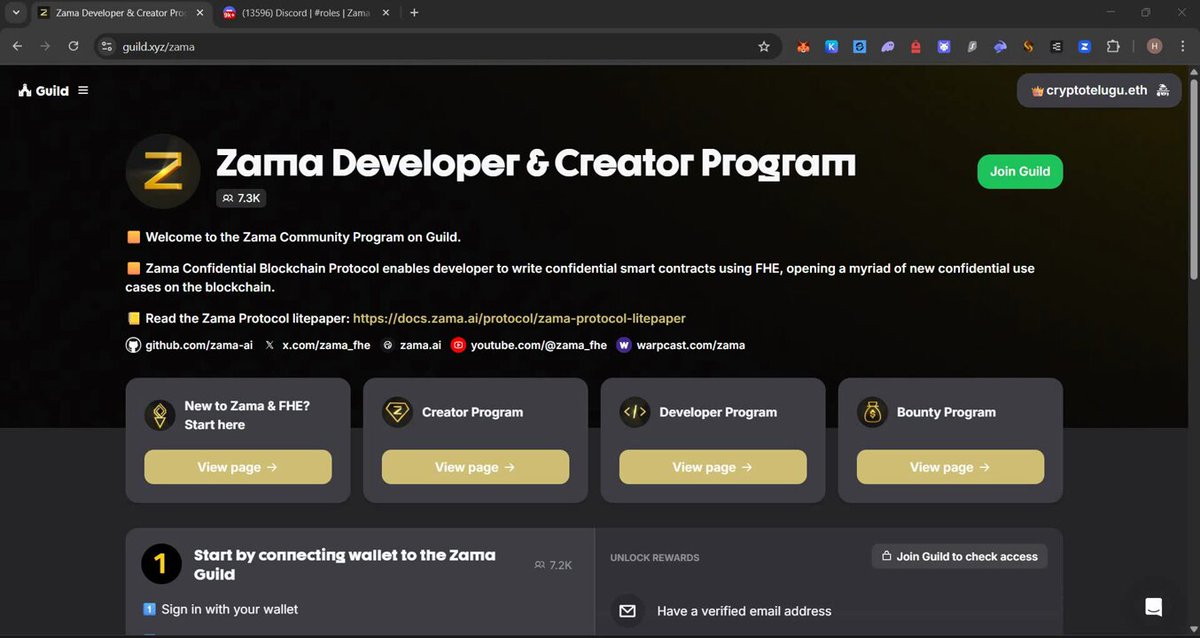
Task: Click the Start by connecting wallet heading
Action: (344, 565)
